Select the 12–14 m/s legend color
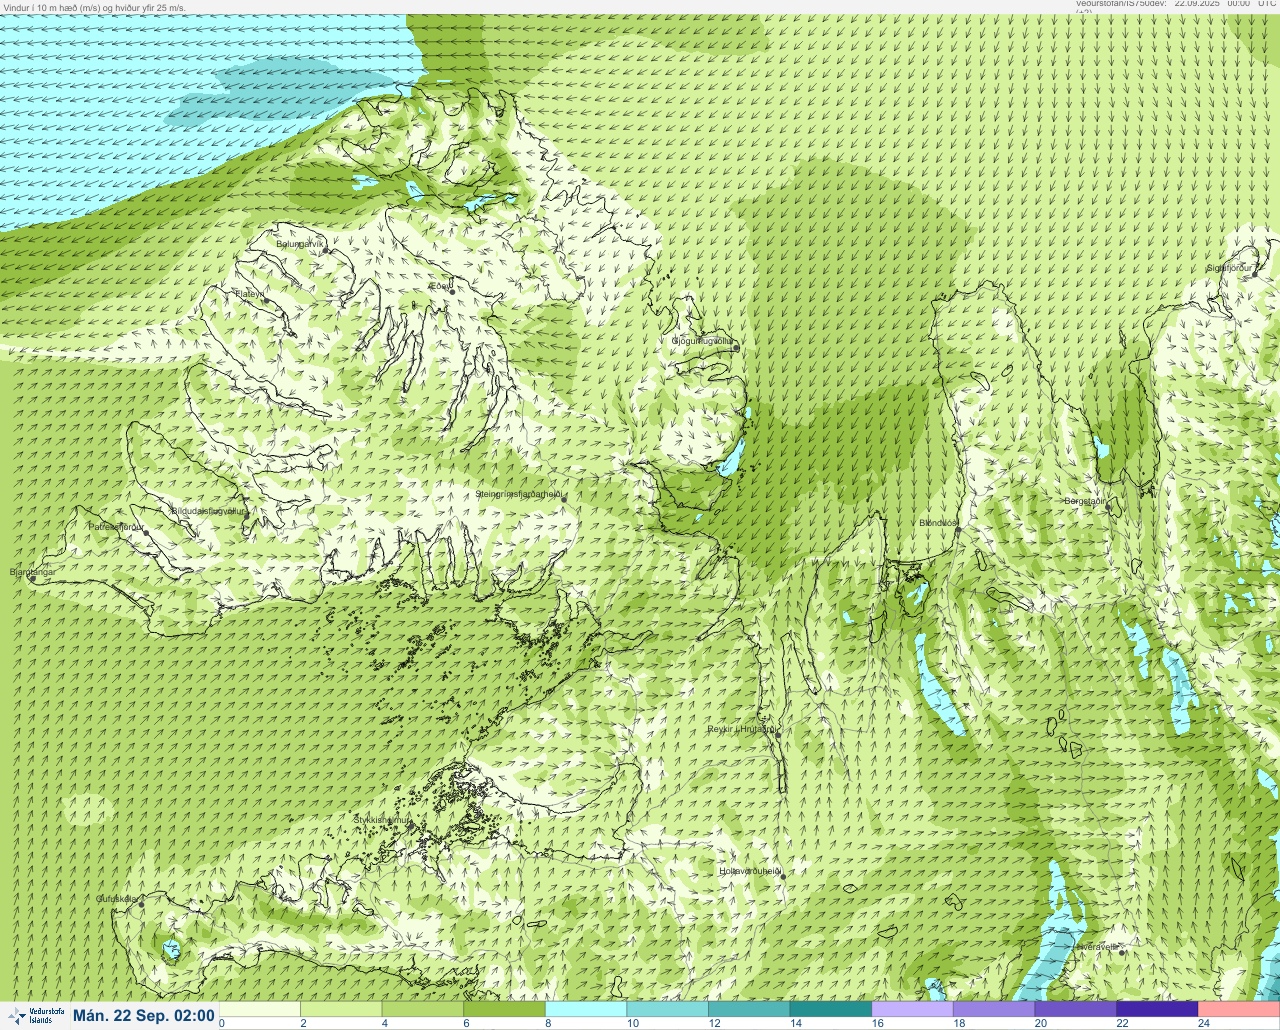Screen dimensions: 1280x1030 [749, 1009]
